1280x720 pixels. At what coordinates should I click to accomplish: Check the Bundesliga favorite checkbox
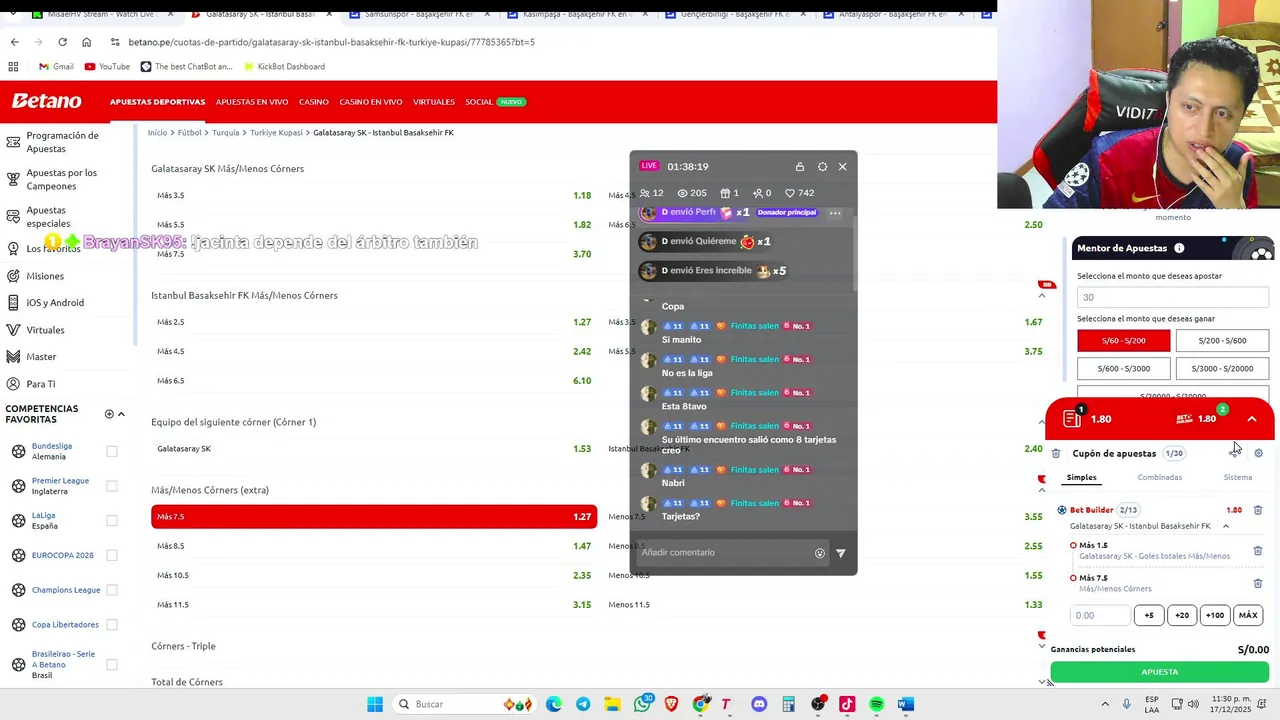(x=112, y=451)
